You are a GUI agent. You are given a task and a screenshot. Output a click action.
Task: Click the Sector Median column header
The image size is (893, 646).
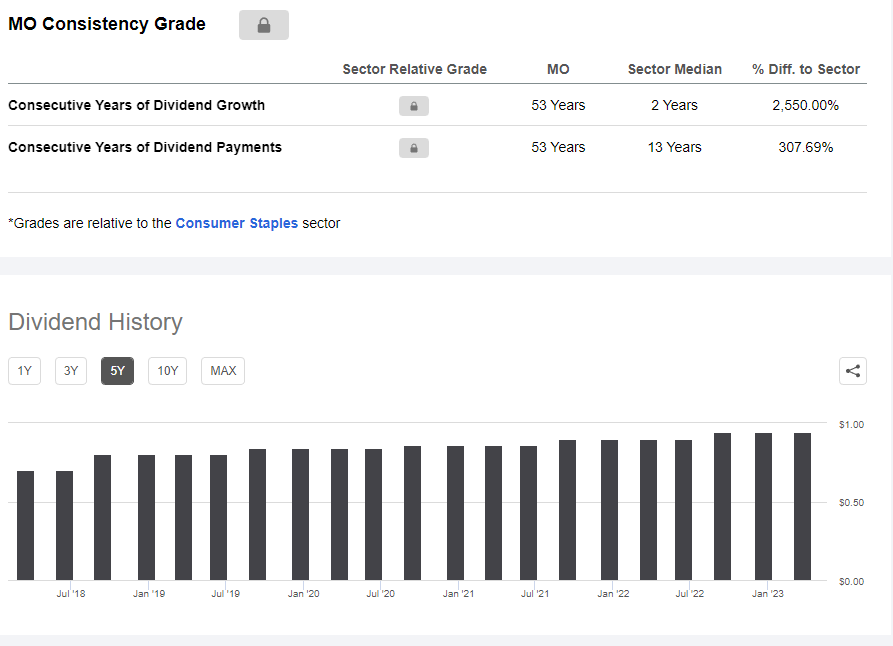point(675,69)
